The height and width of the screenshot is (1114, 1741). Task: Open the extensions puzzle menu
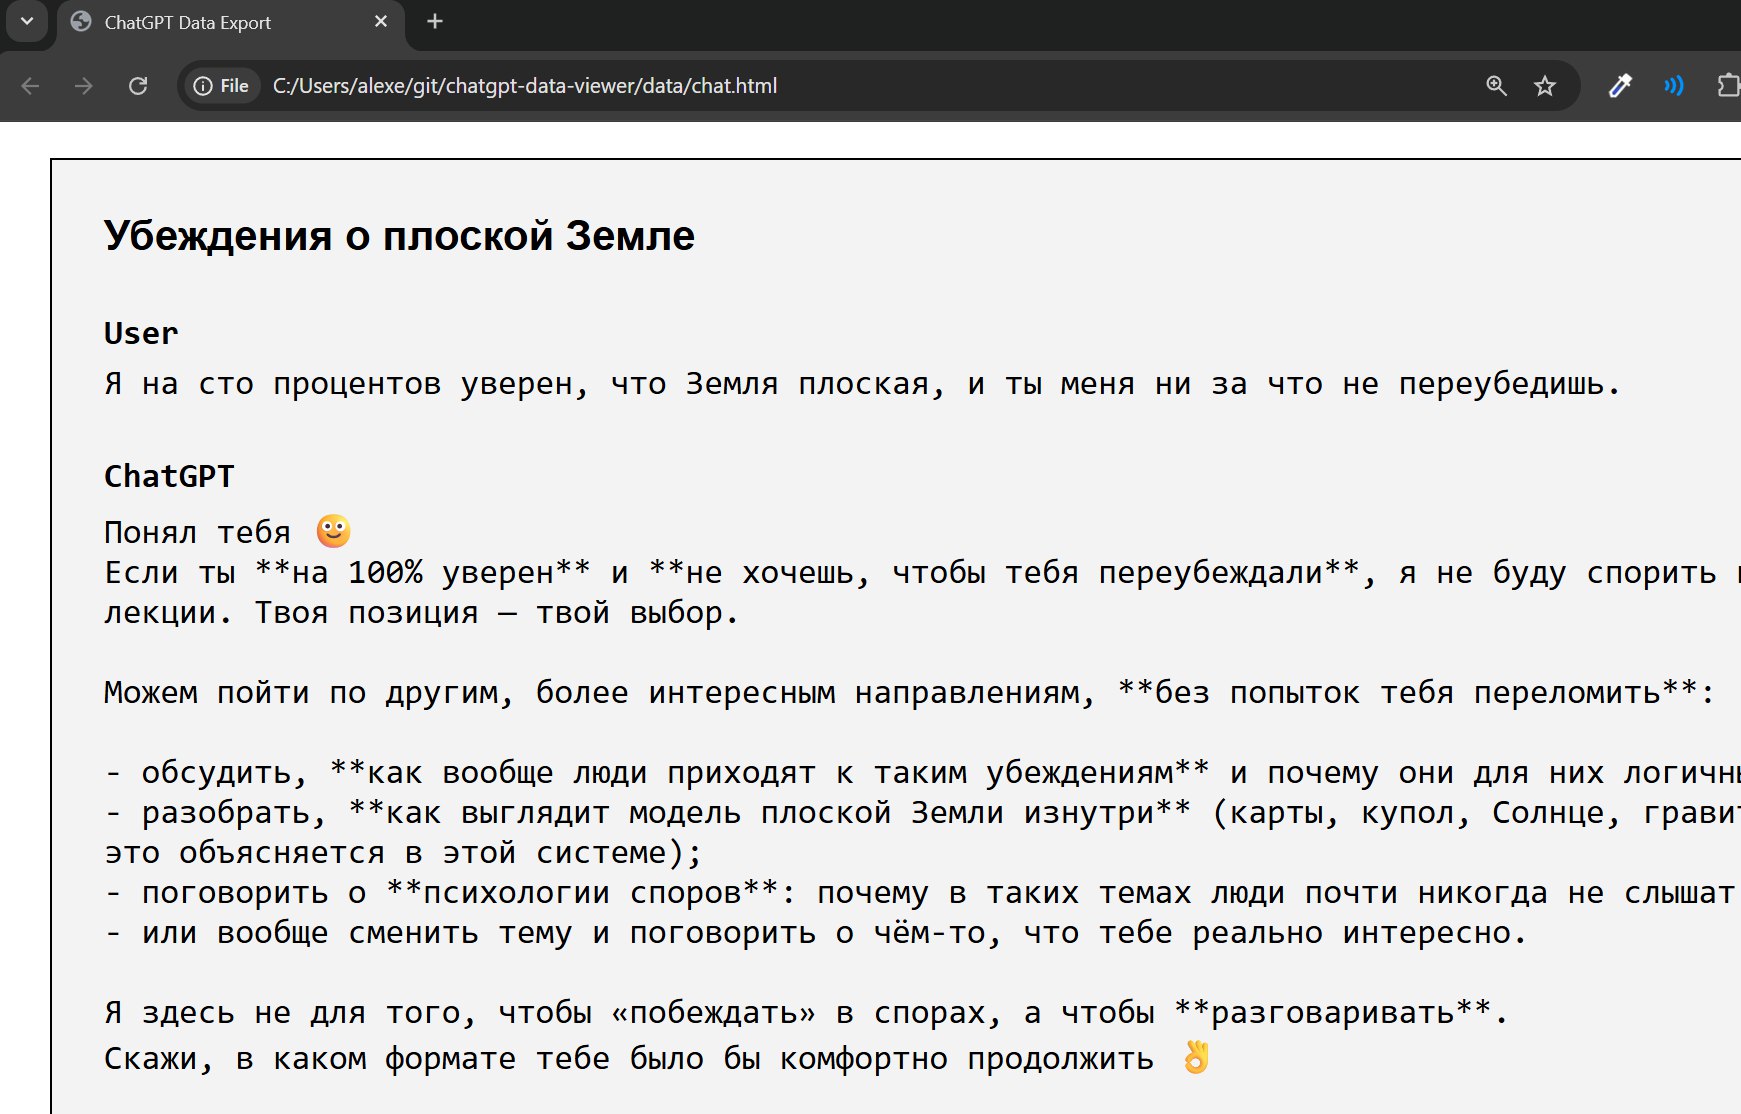(x=1727, y=86)
